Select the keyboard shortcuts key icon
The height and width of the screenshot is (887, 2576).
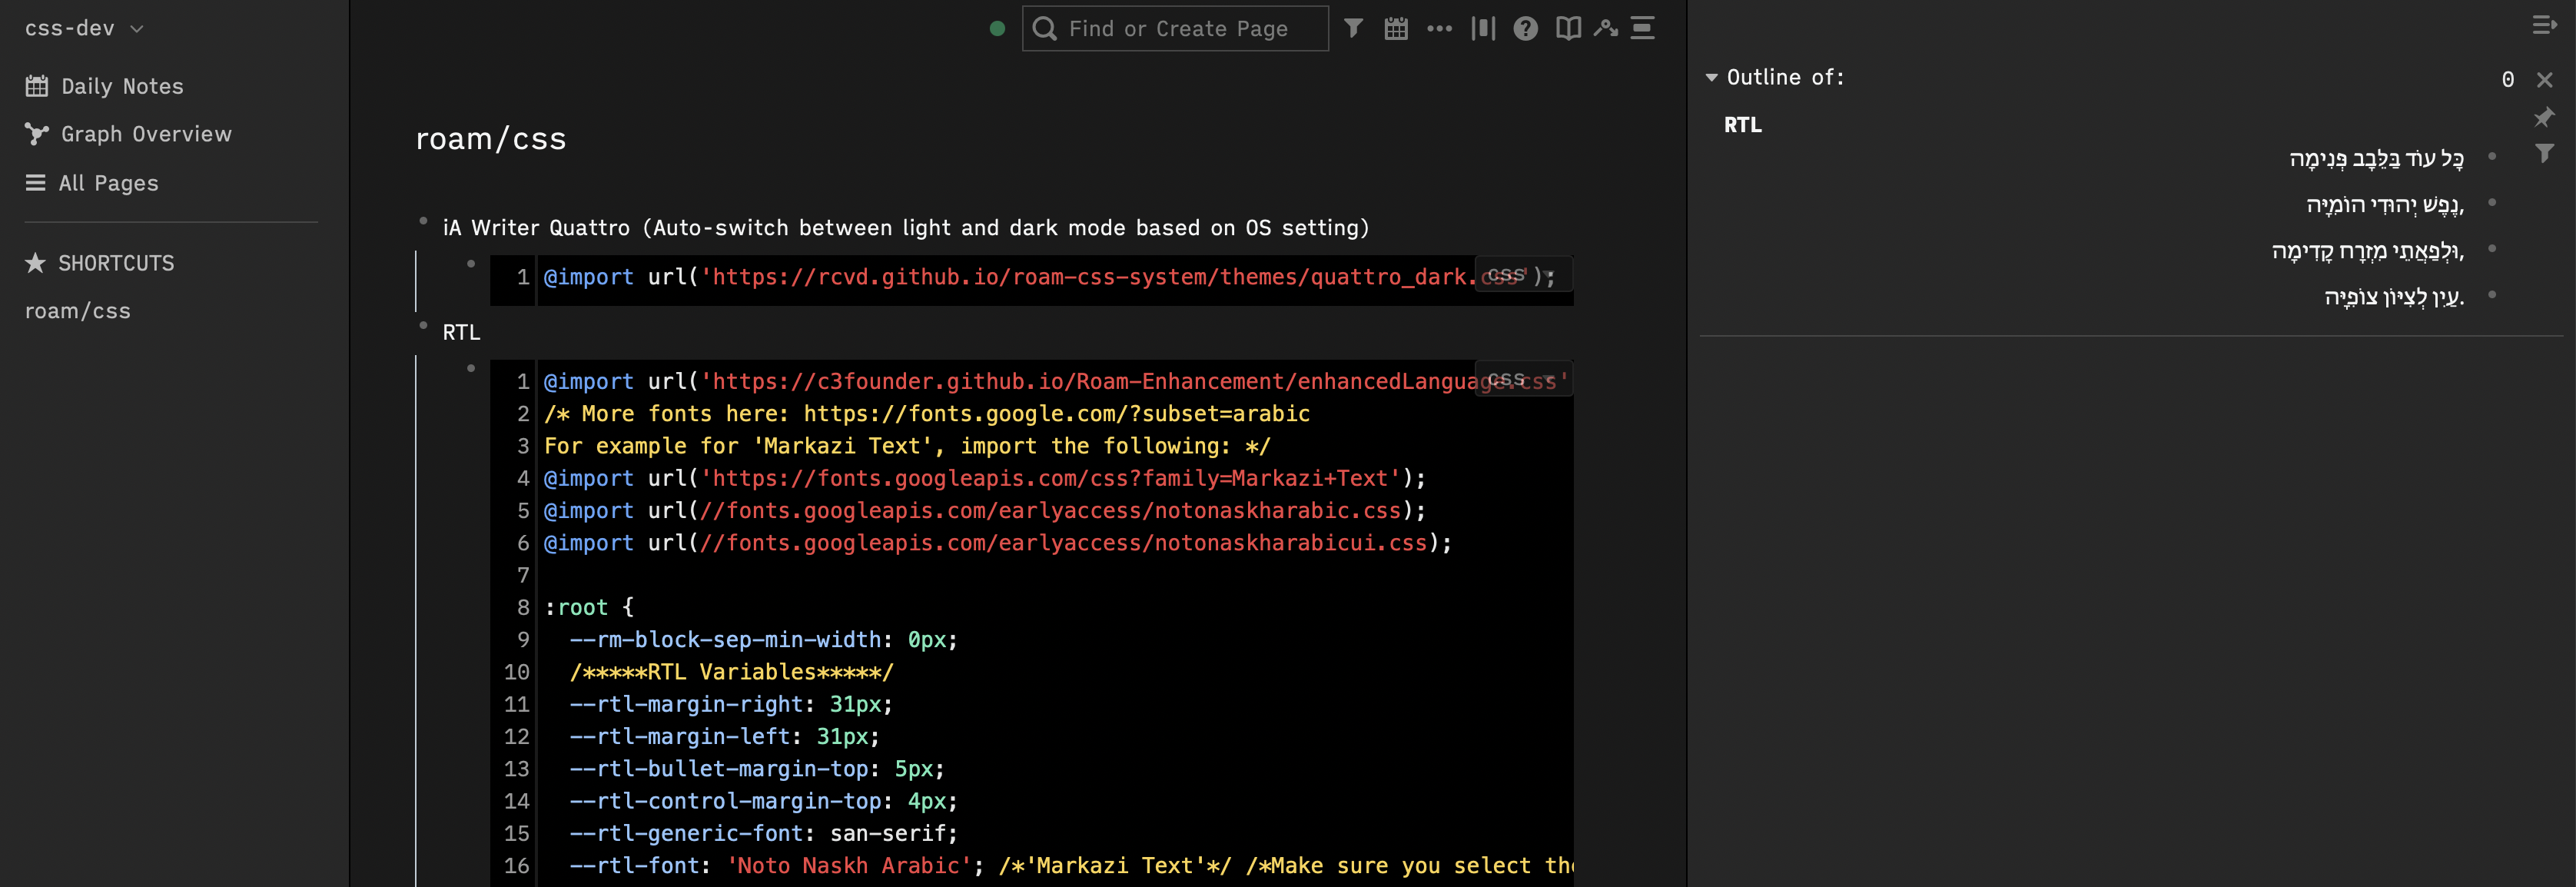1605,28
